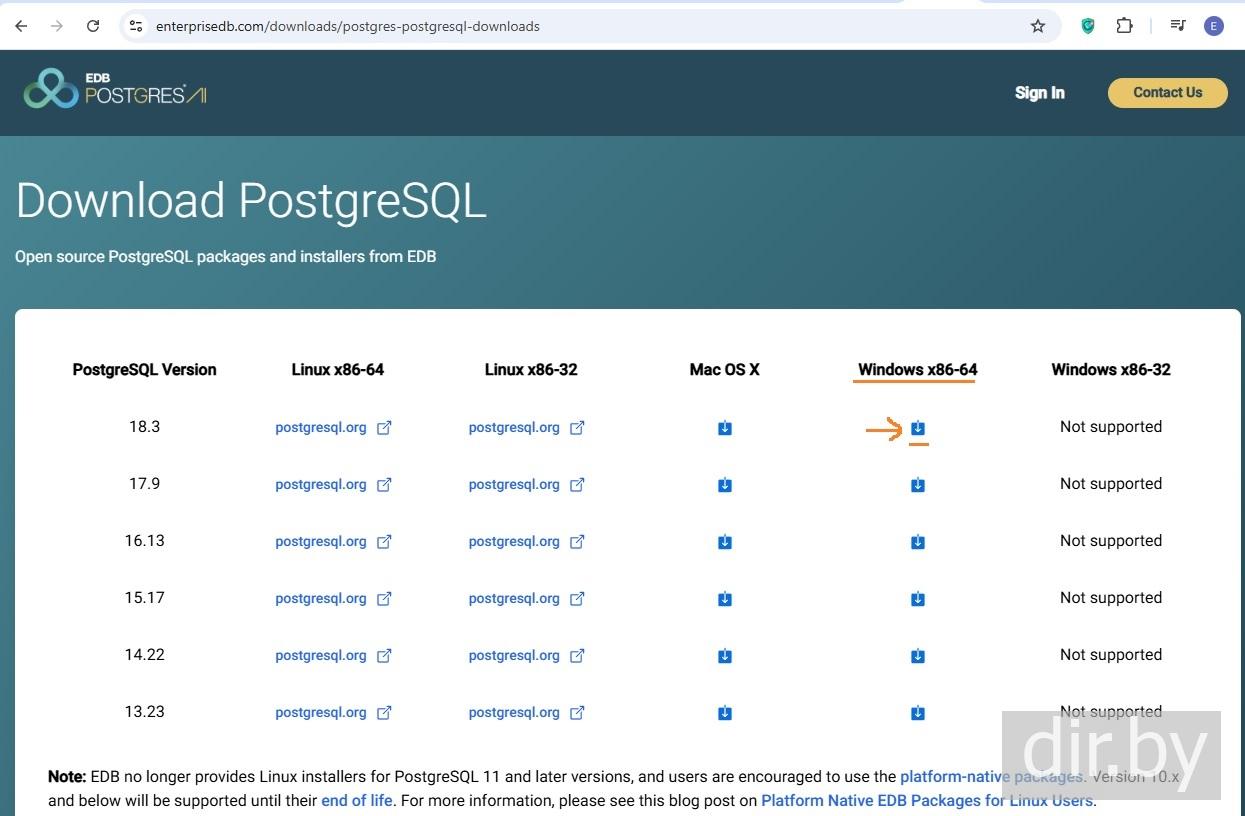Download PostgreSQL 13.23 for Windows x86-64

[918, 713]
